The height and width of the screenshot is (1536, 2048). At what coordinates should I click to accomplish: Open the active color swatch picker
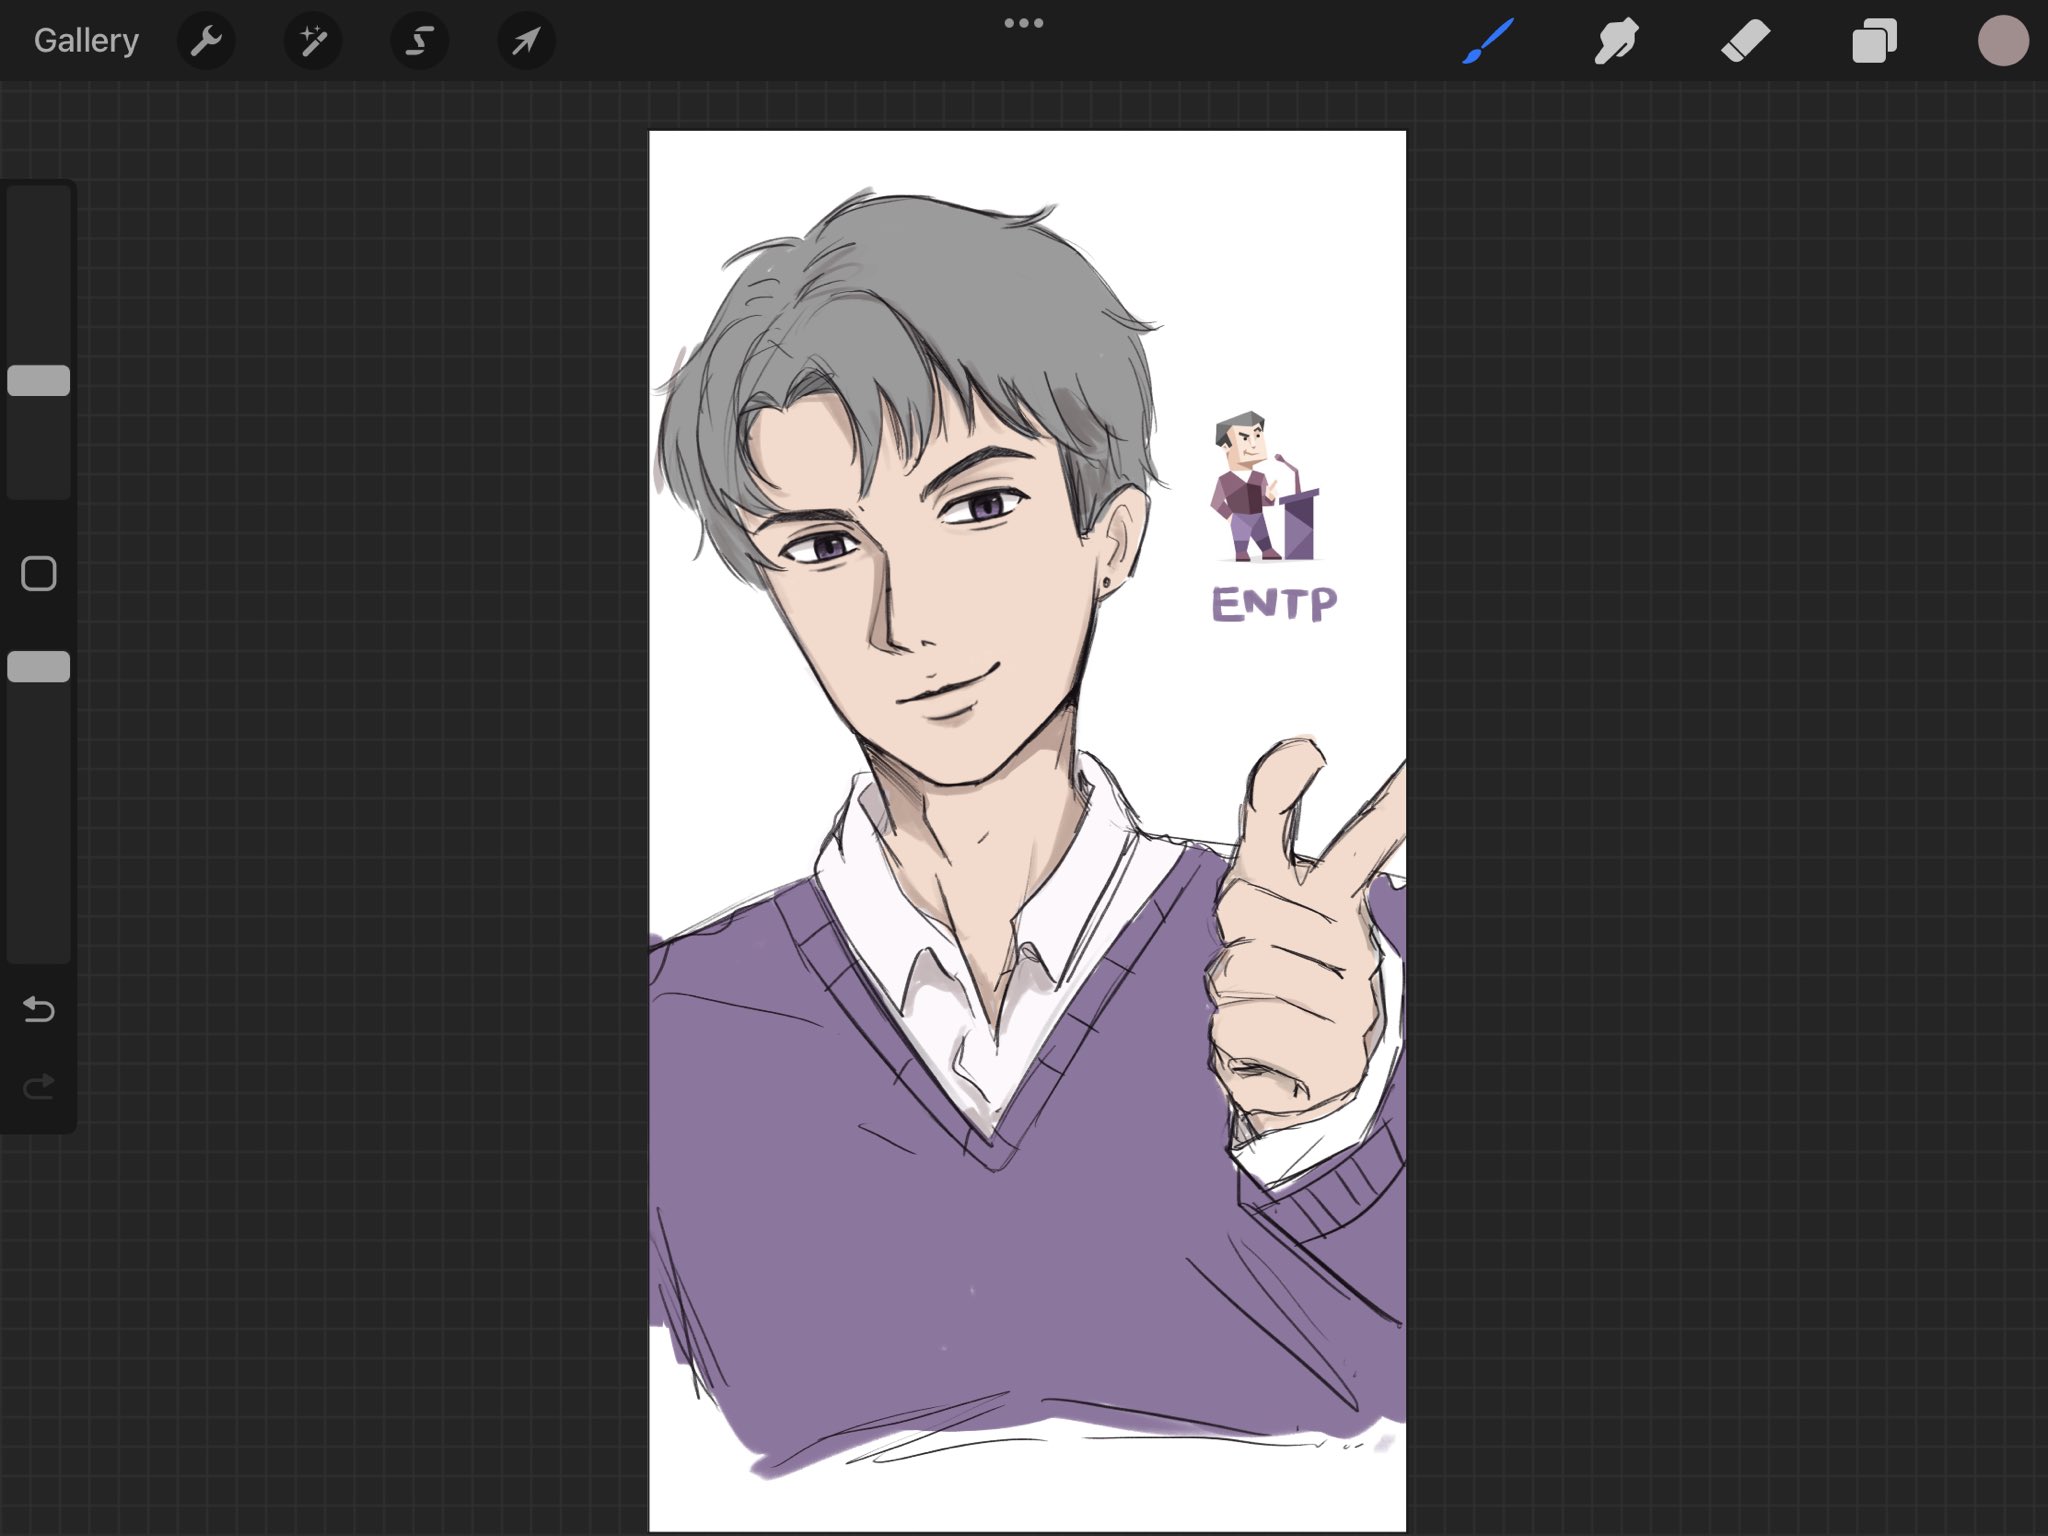[x=2003, y=41]
